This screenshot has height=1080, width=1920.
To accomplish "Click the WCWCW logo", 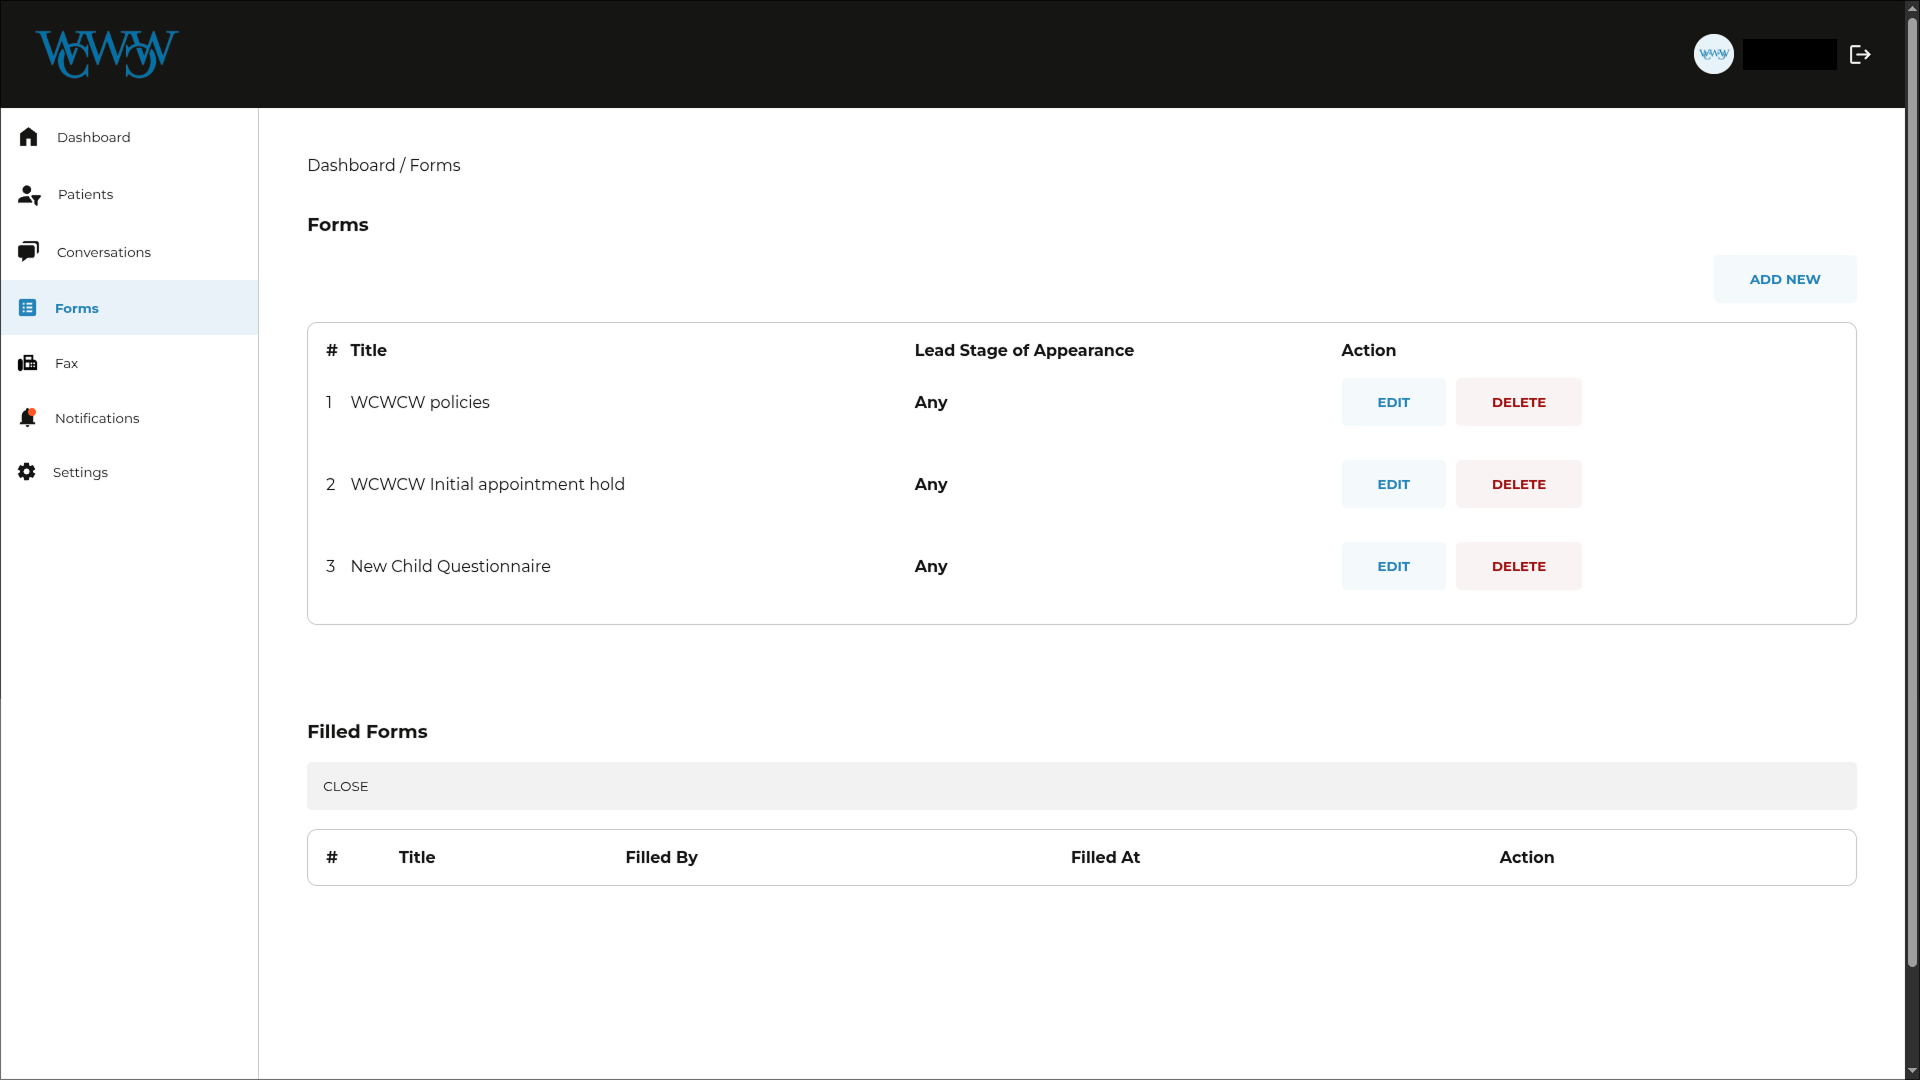I will coord(107,54).
